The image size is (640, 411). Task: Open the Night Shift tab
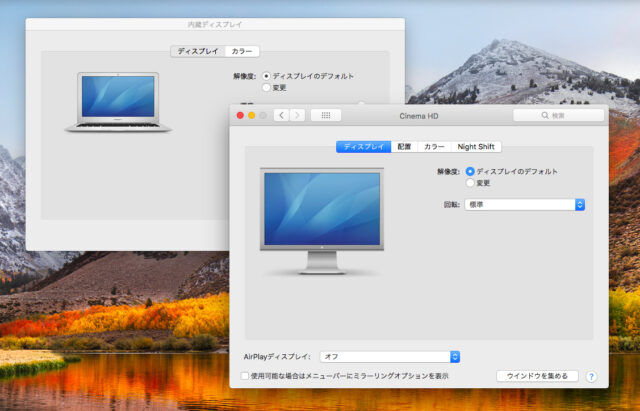(x=476, y=147)
